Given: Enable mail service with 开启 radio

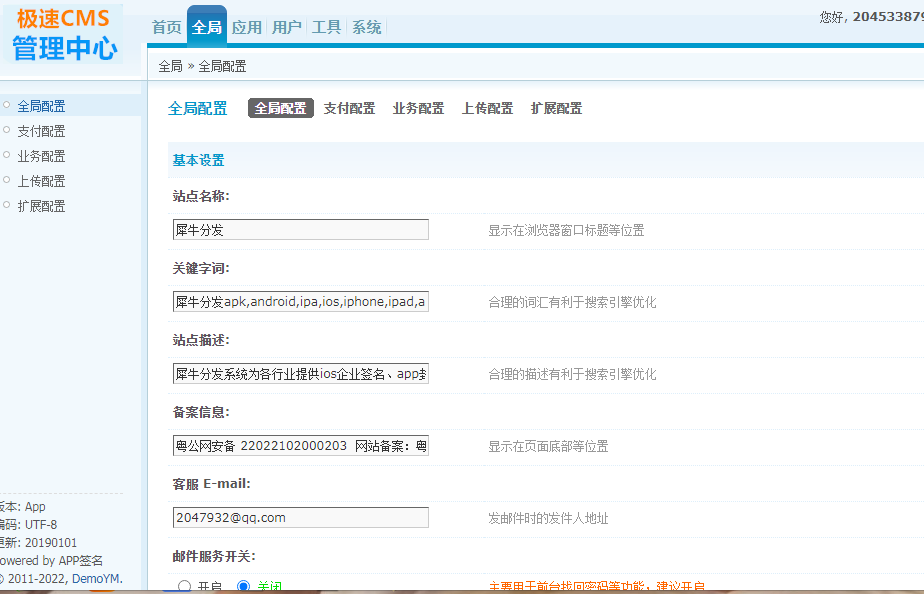Looking at the screenshot, I should pos(184,587).
